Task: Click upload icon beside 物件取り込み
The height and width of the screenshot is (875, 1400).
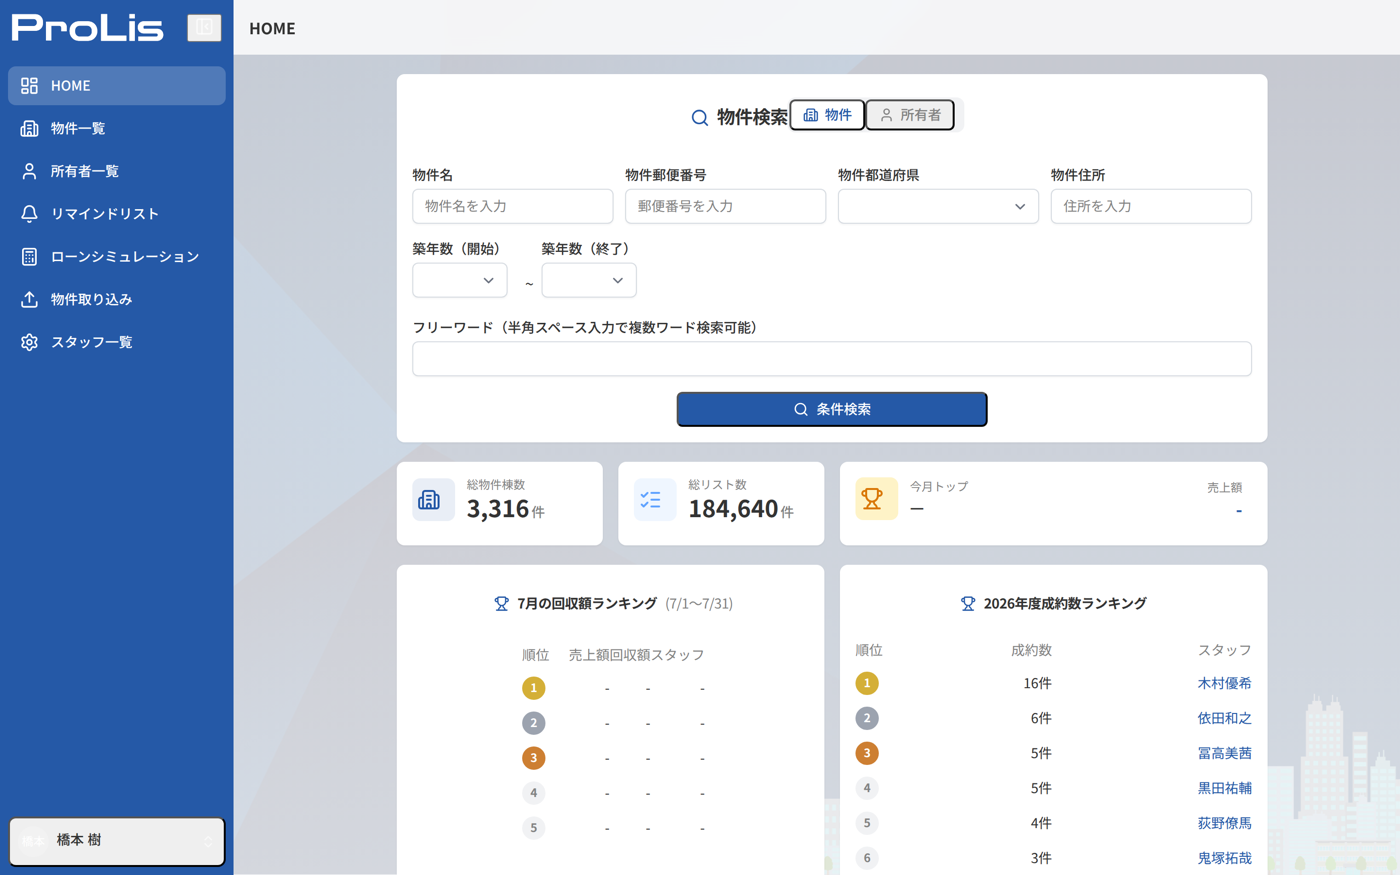Action: click(x=29, y=300)
